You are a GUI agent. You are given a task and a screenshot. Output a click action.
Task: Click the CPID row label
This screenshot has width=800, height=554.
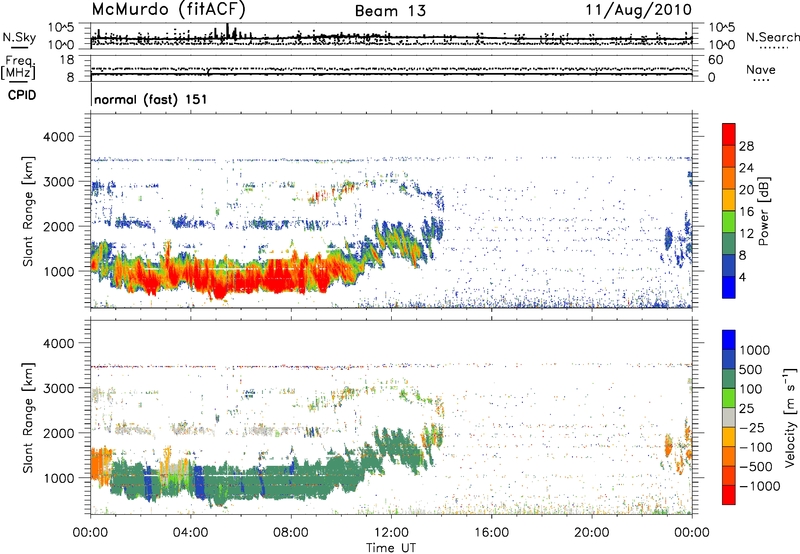[22, 95]
